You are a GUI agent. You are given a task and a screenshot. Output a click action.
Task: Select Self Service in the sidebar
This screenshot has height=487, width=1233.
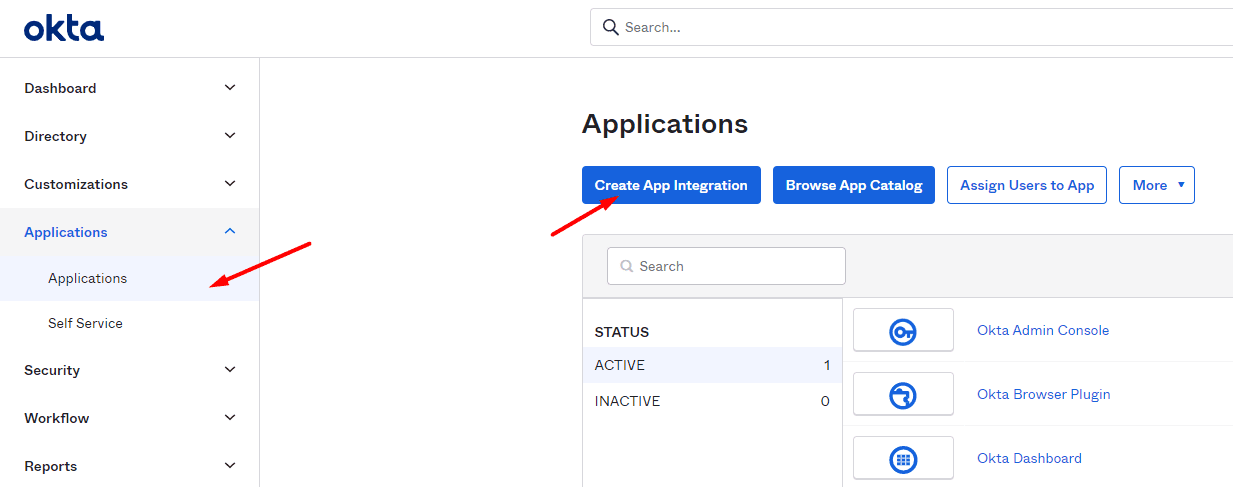85,323
